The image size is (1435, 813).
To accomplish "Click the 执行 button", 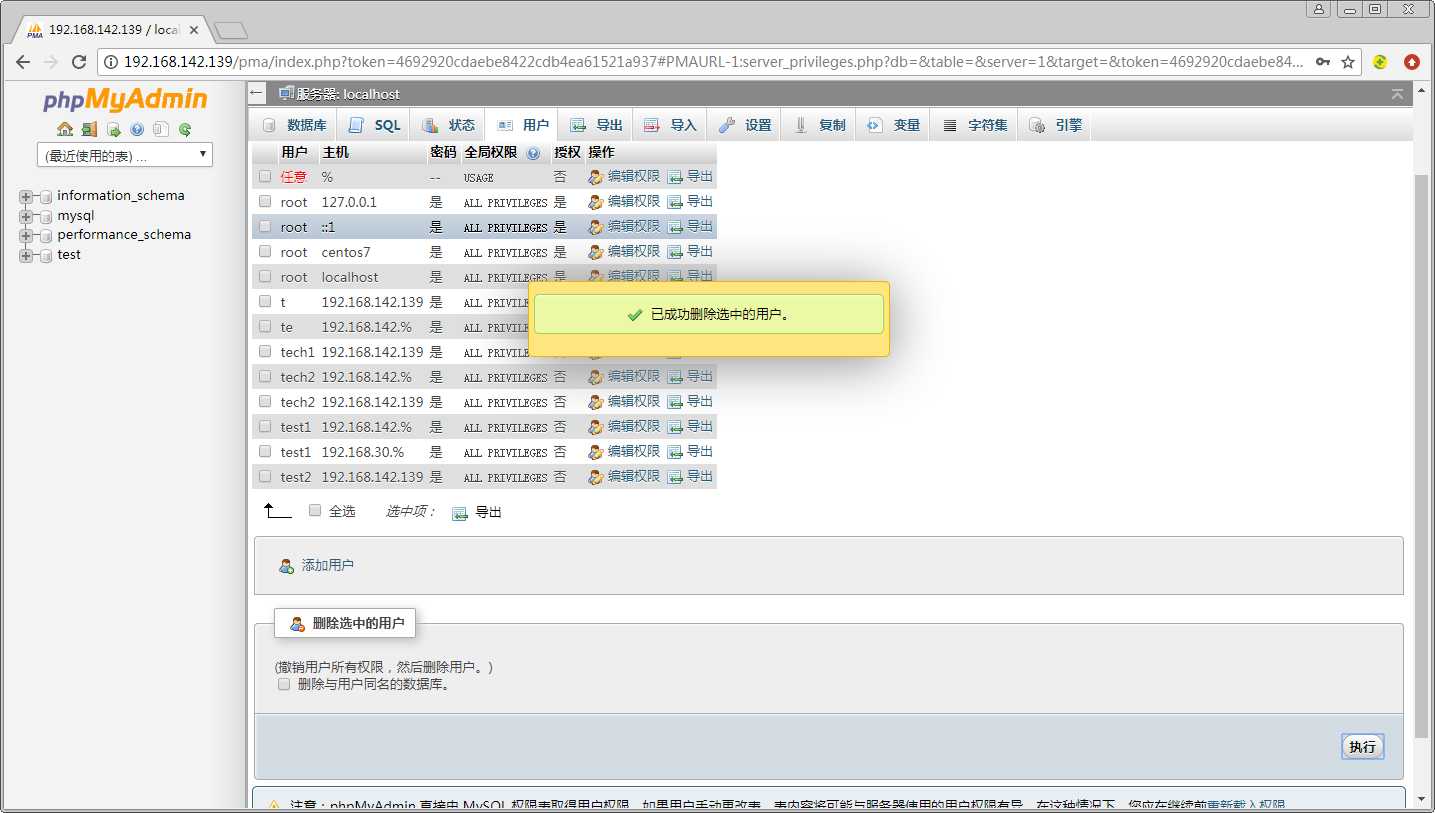I will click(1362, 747).
